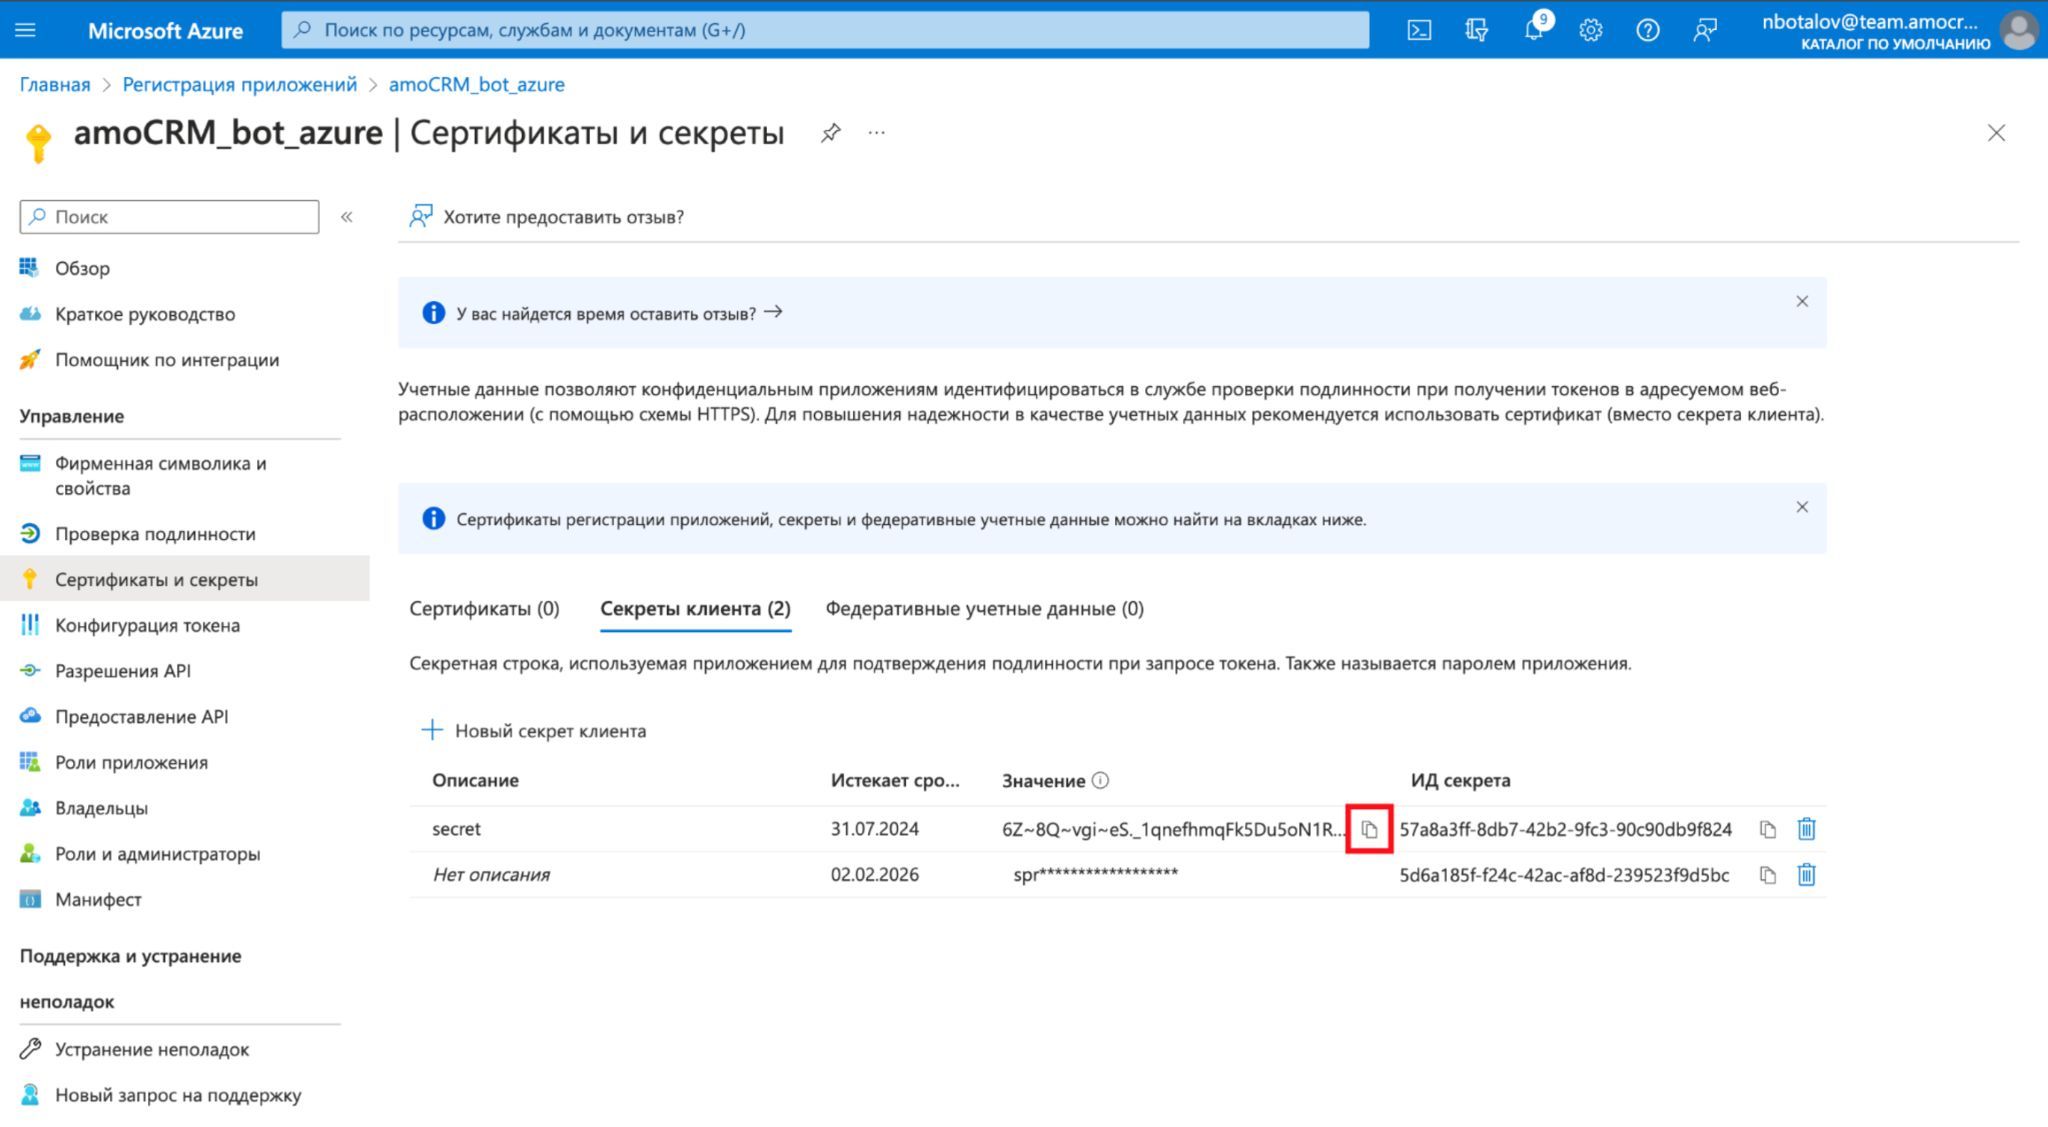
Task: Open the У вас найдется время оставить отзыв link
Action: 619,313
